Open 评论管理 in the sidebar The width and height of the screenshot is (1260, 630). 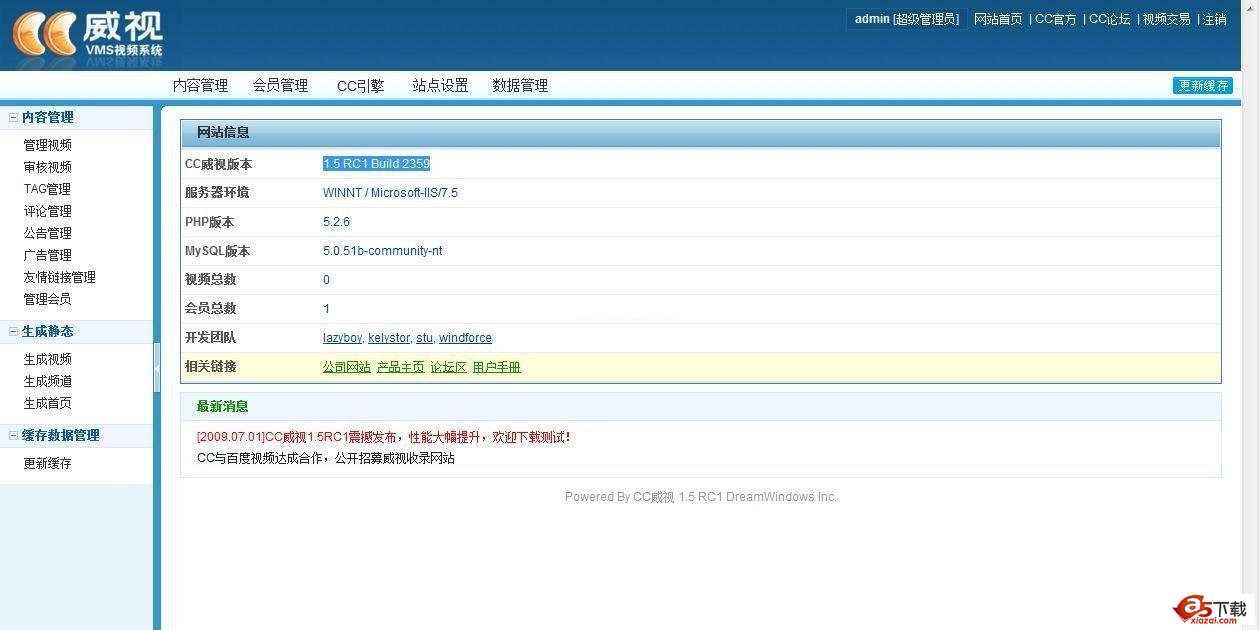point(48,211)
